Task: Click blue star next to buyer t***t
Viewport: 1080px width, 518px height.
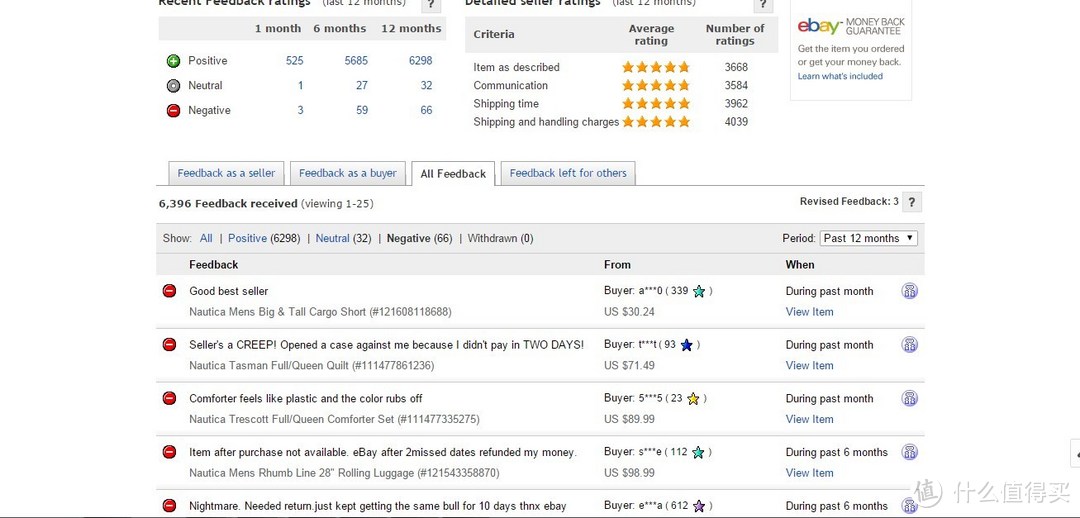Action: (x=687, y=345)
